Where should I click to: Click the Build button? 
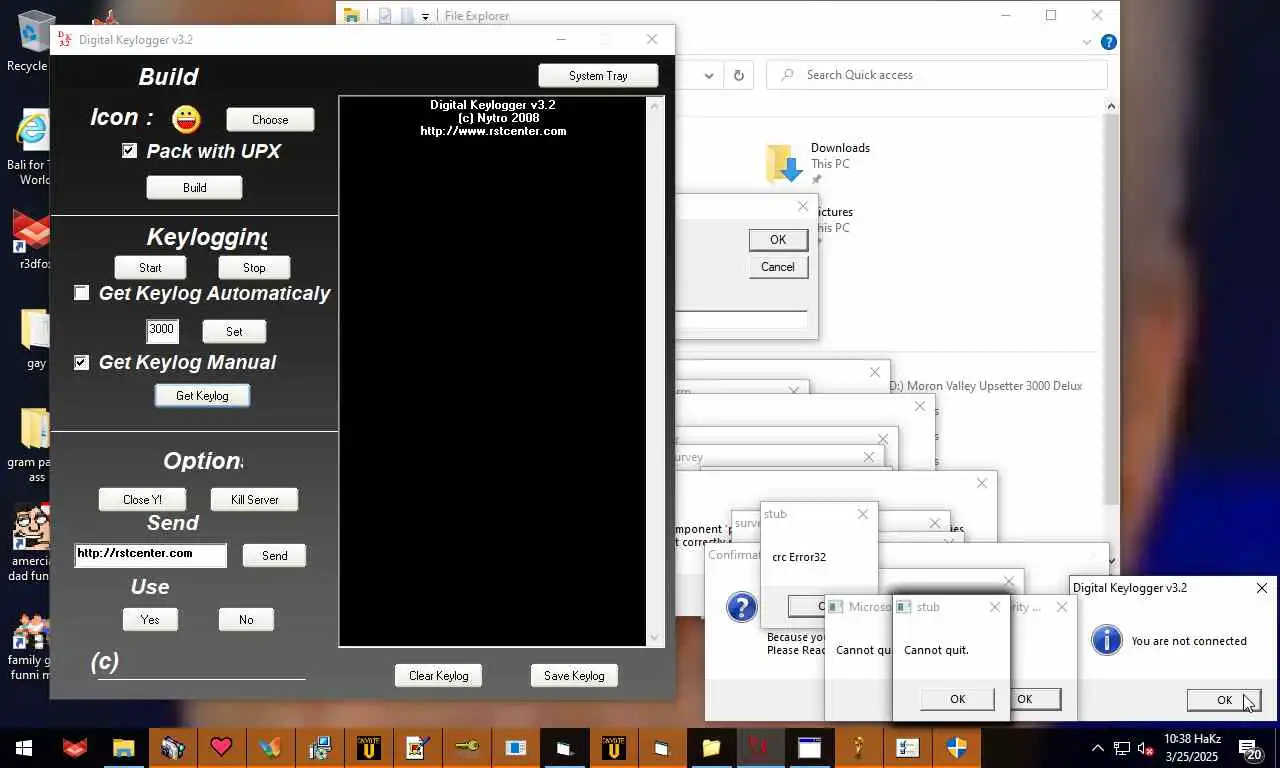[195, 188]
